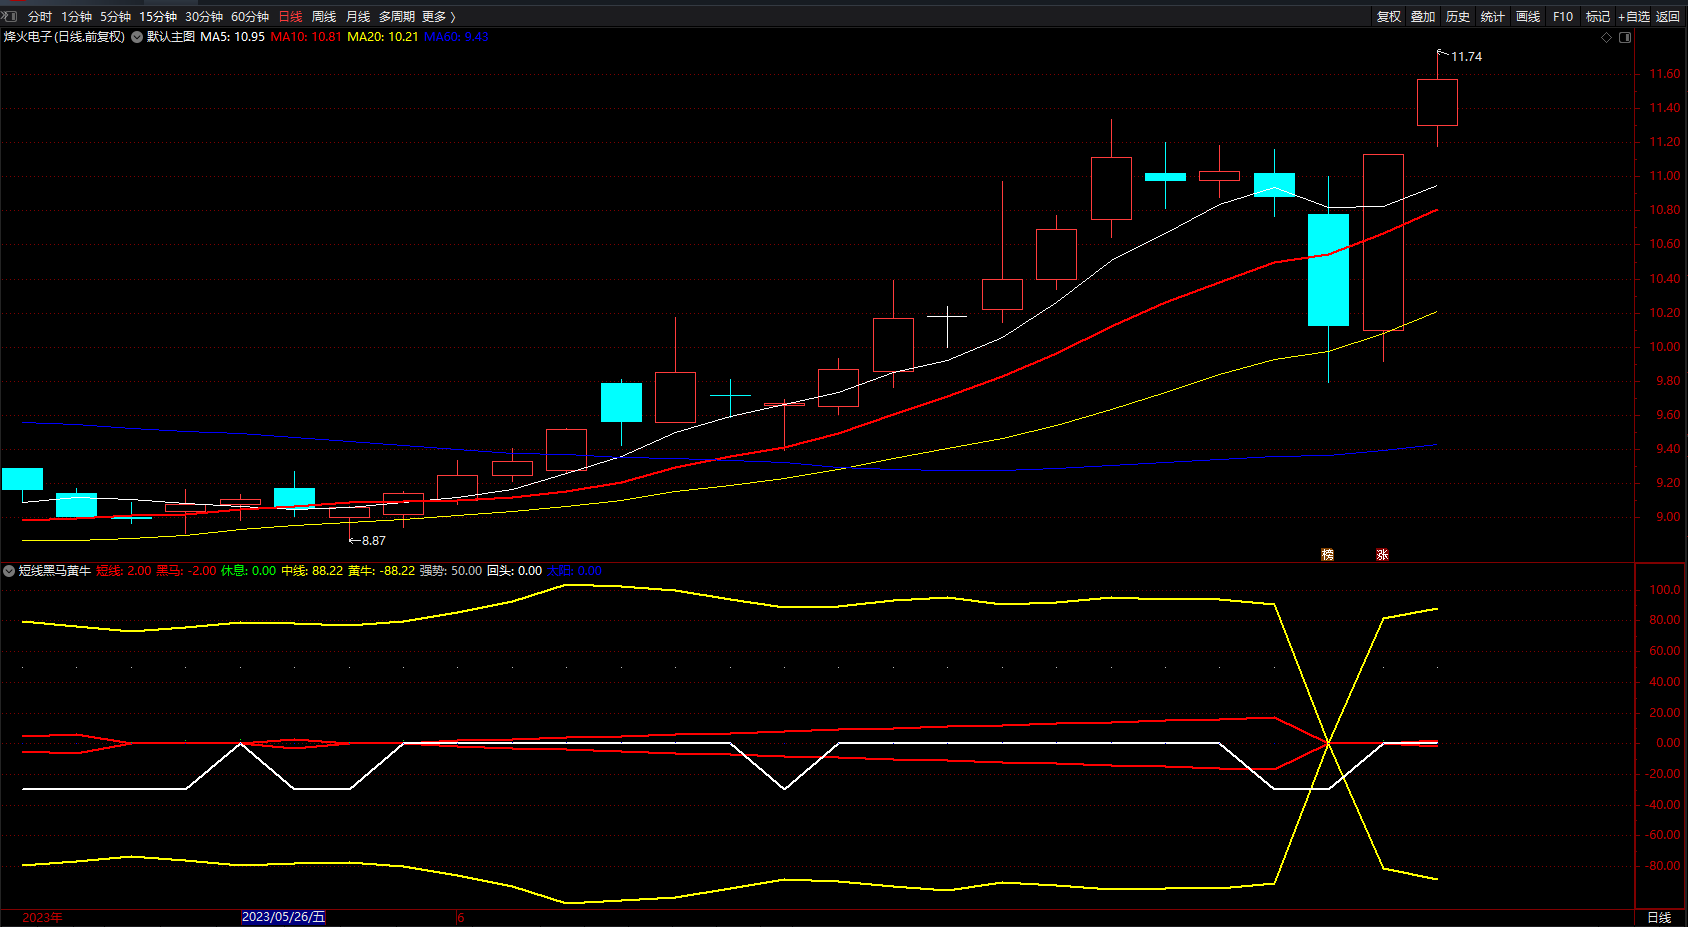
Task: Click the latest candlestick topping at 11.74
Action: tap(1437, 102)
